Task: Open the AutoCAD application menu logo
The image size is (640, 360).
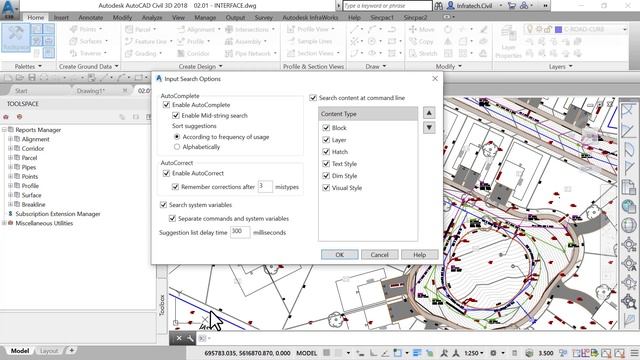Action: point(9,10)
